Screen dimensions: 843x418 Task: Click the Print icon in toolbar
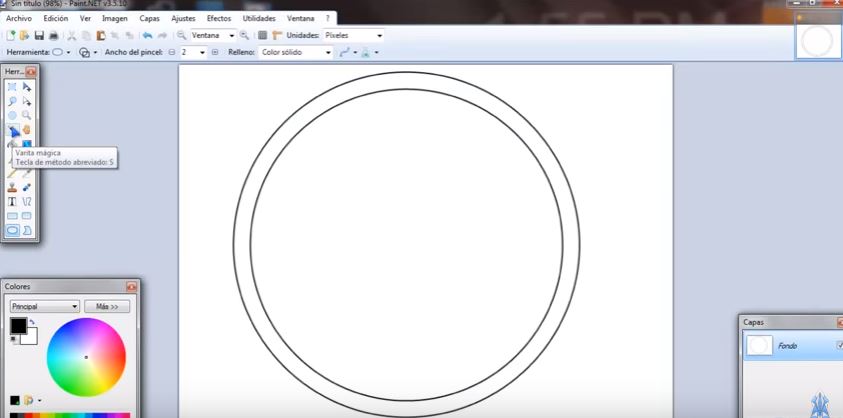click(53, 35)
